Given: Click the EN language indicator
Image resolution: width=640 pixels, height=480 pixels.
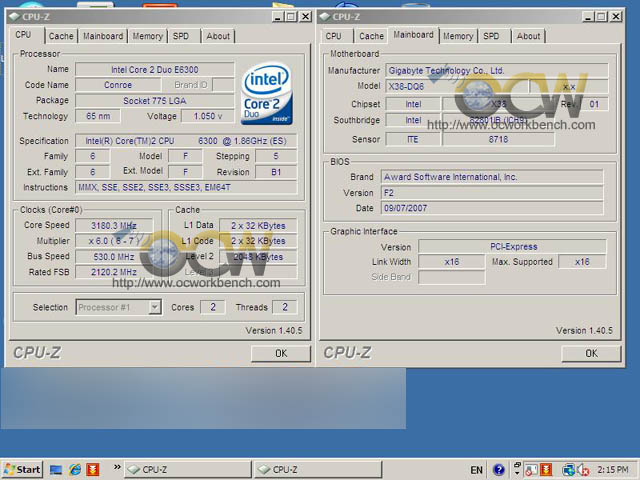Looking at the screenshot, I should tap(476, 470).
